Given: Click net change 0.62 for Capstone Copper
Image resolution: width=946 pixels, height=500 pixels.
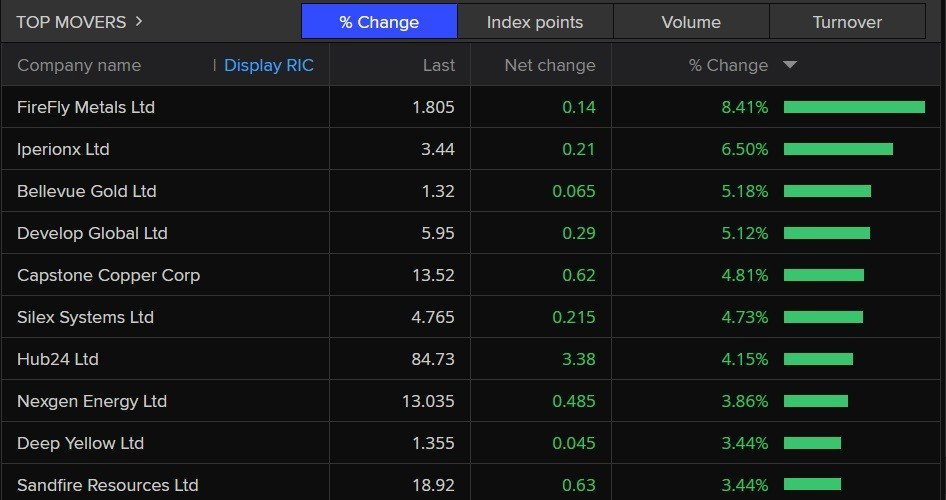Looking at the screenshot, I should pyautogui.click(x=579, y=275).
